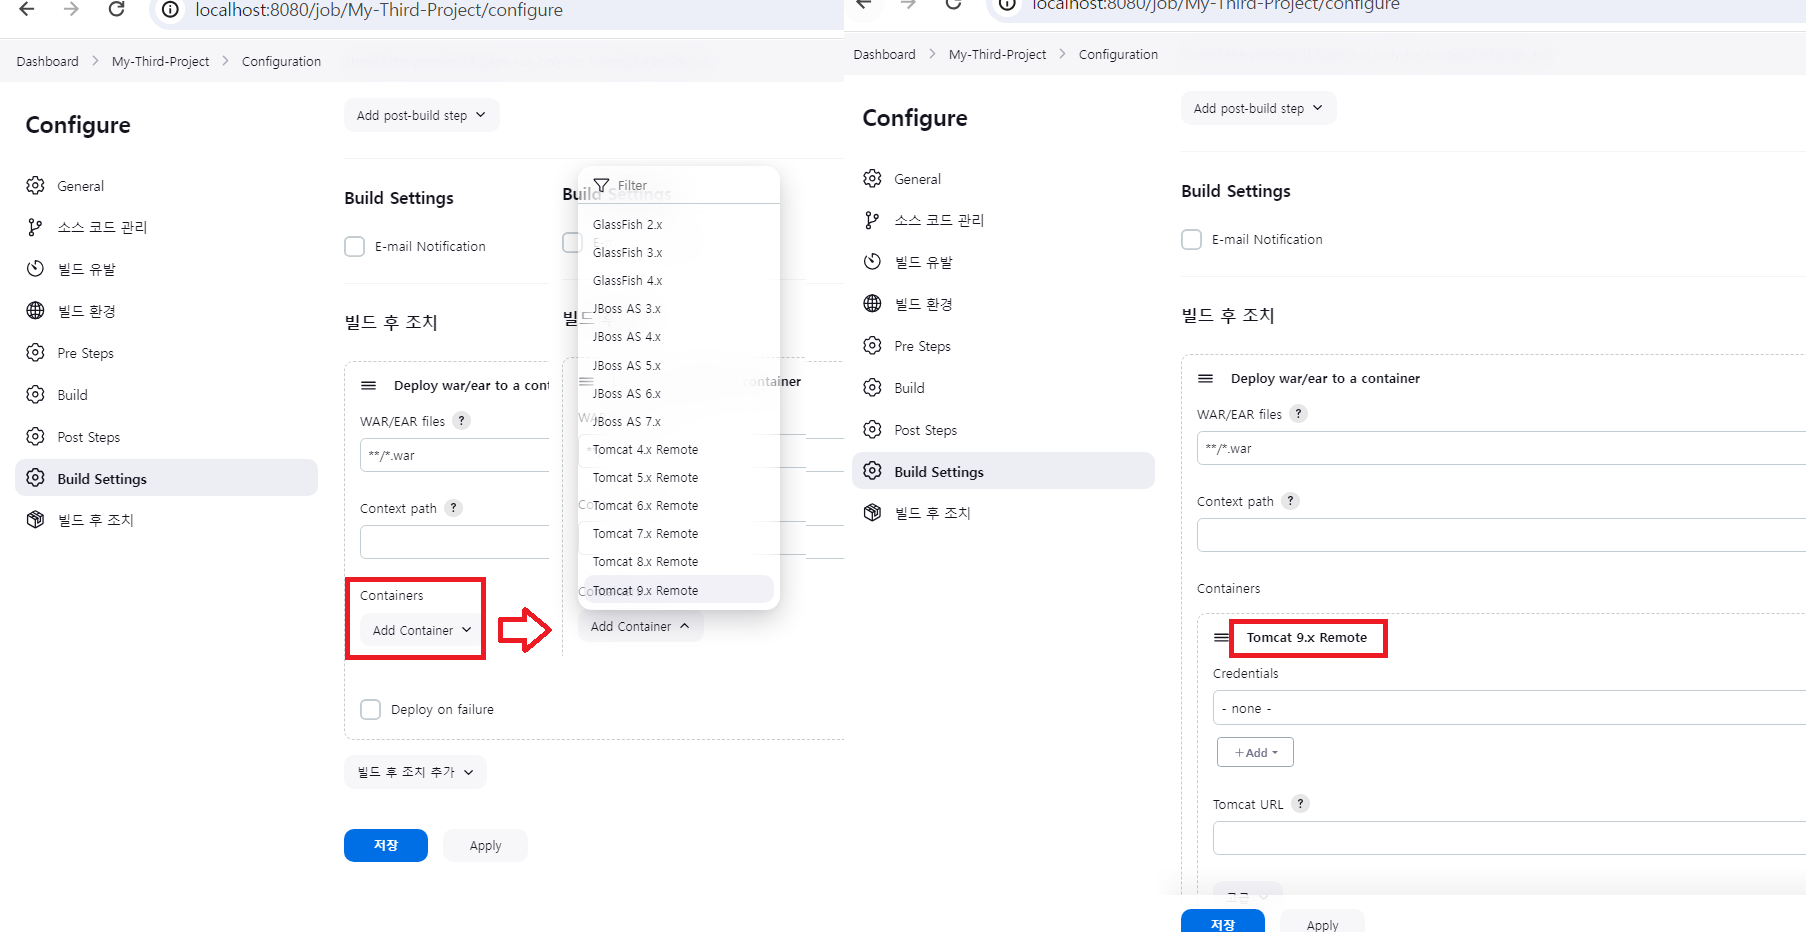
Task: Click the Apply button in left window
Action: point(485,845)
